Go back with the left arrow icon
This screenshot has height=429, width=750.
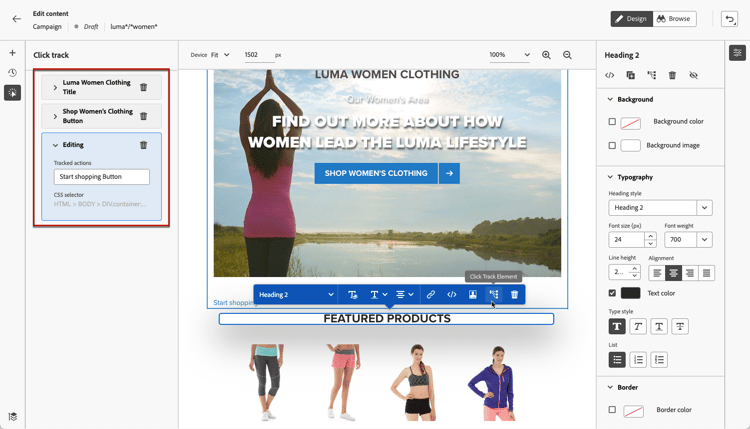tap(17, 19)
